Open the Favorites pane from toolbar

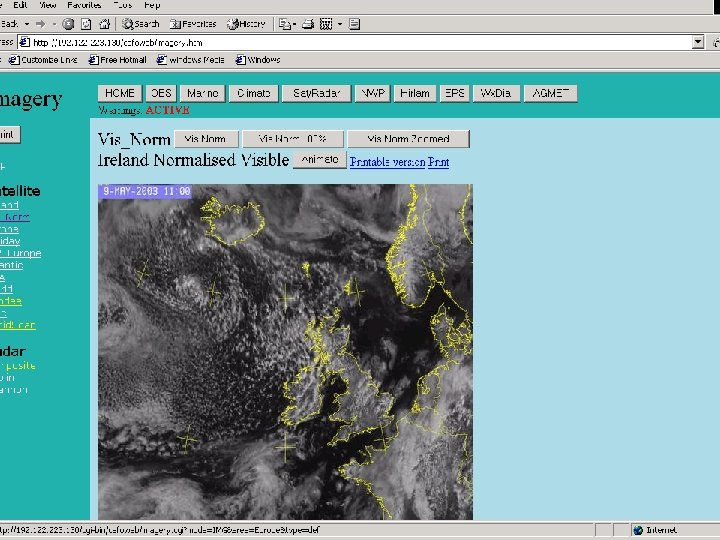tap(193, 24)
